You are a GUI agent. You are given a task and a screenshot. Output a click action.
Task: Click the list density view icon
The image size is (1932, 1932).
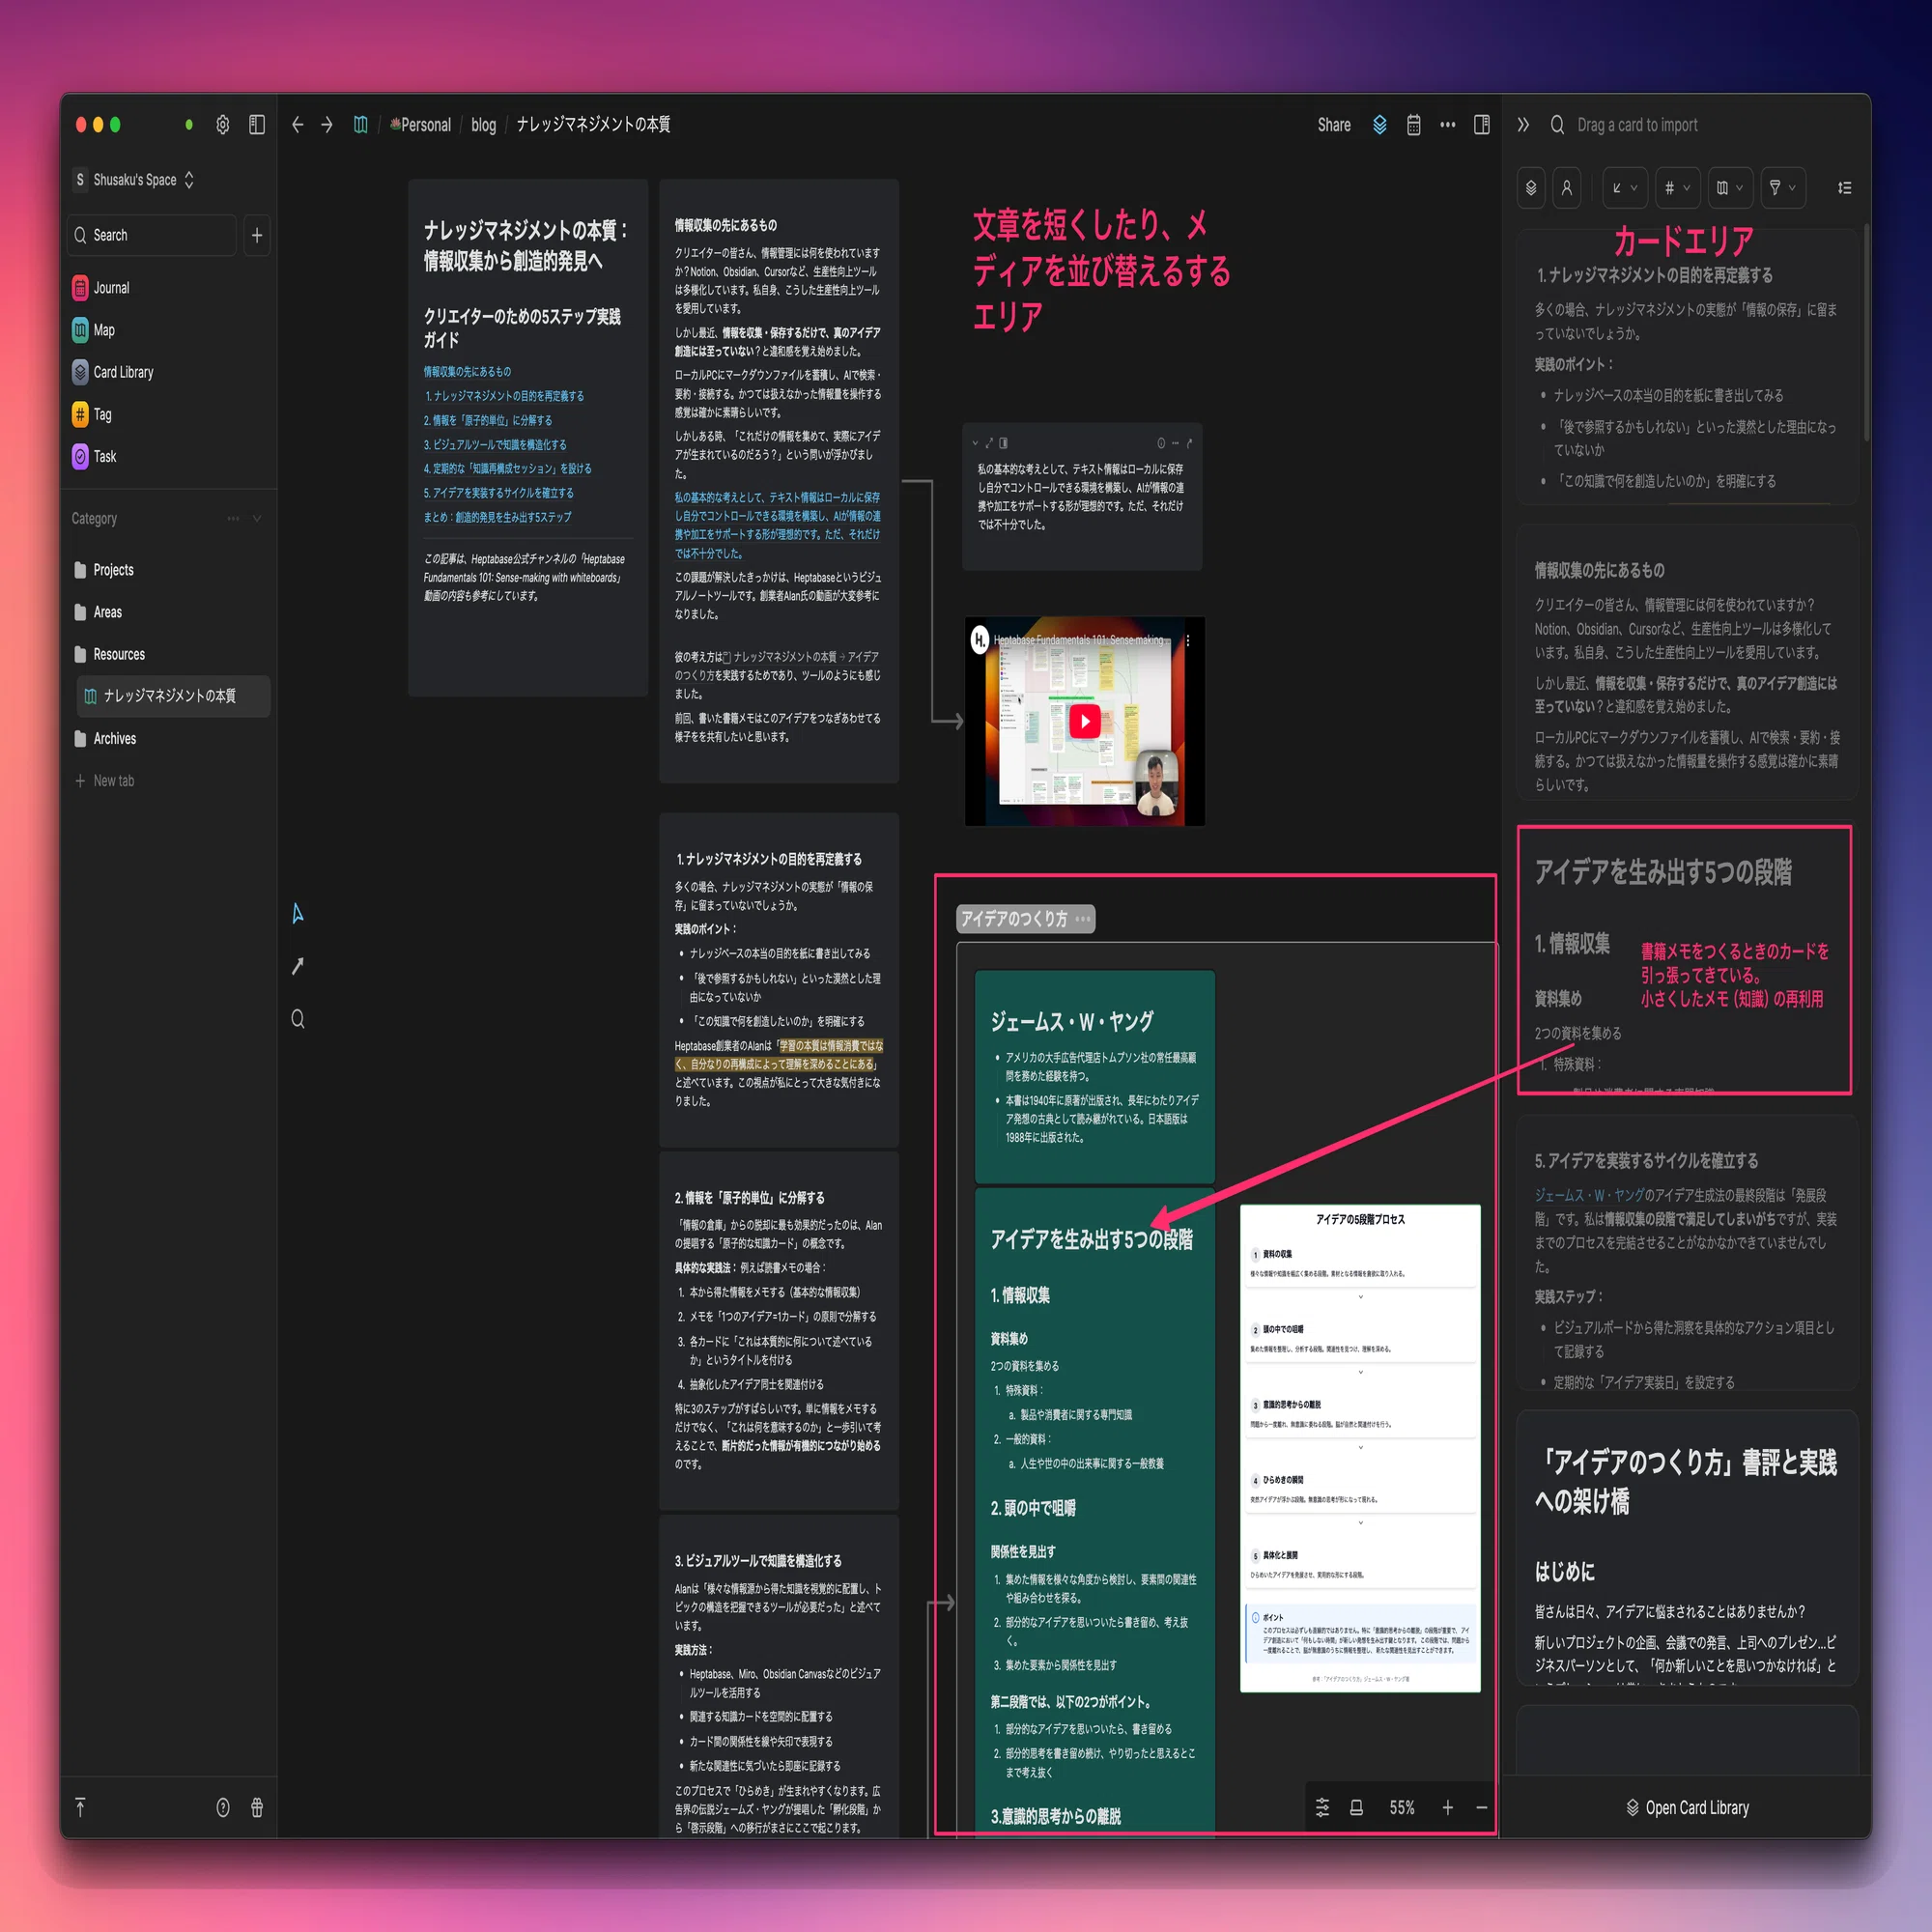[1845, 188]
